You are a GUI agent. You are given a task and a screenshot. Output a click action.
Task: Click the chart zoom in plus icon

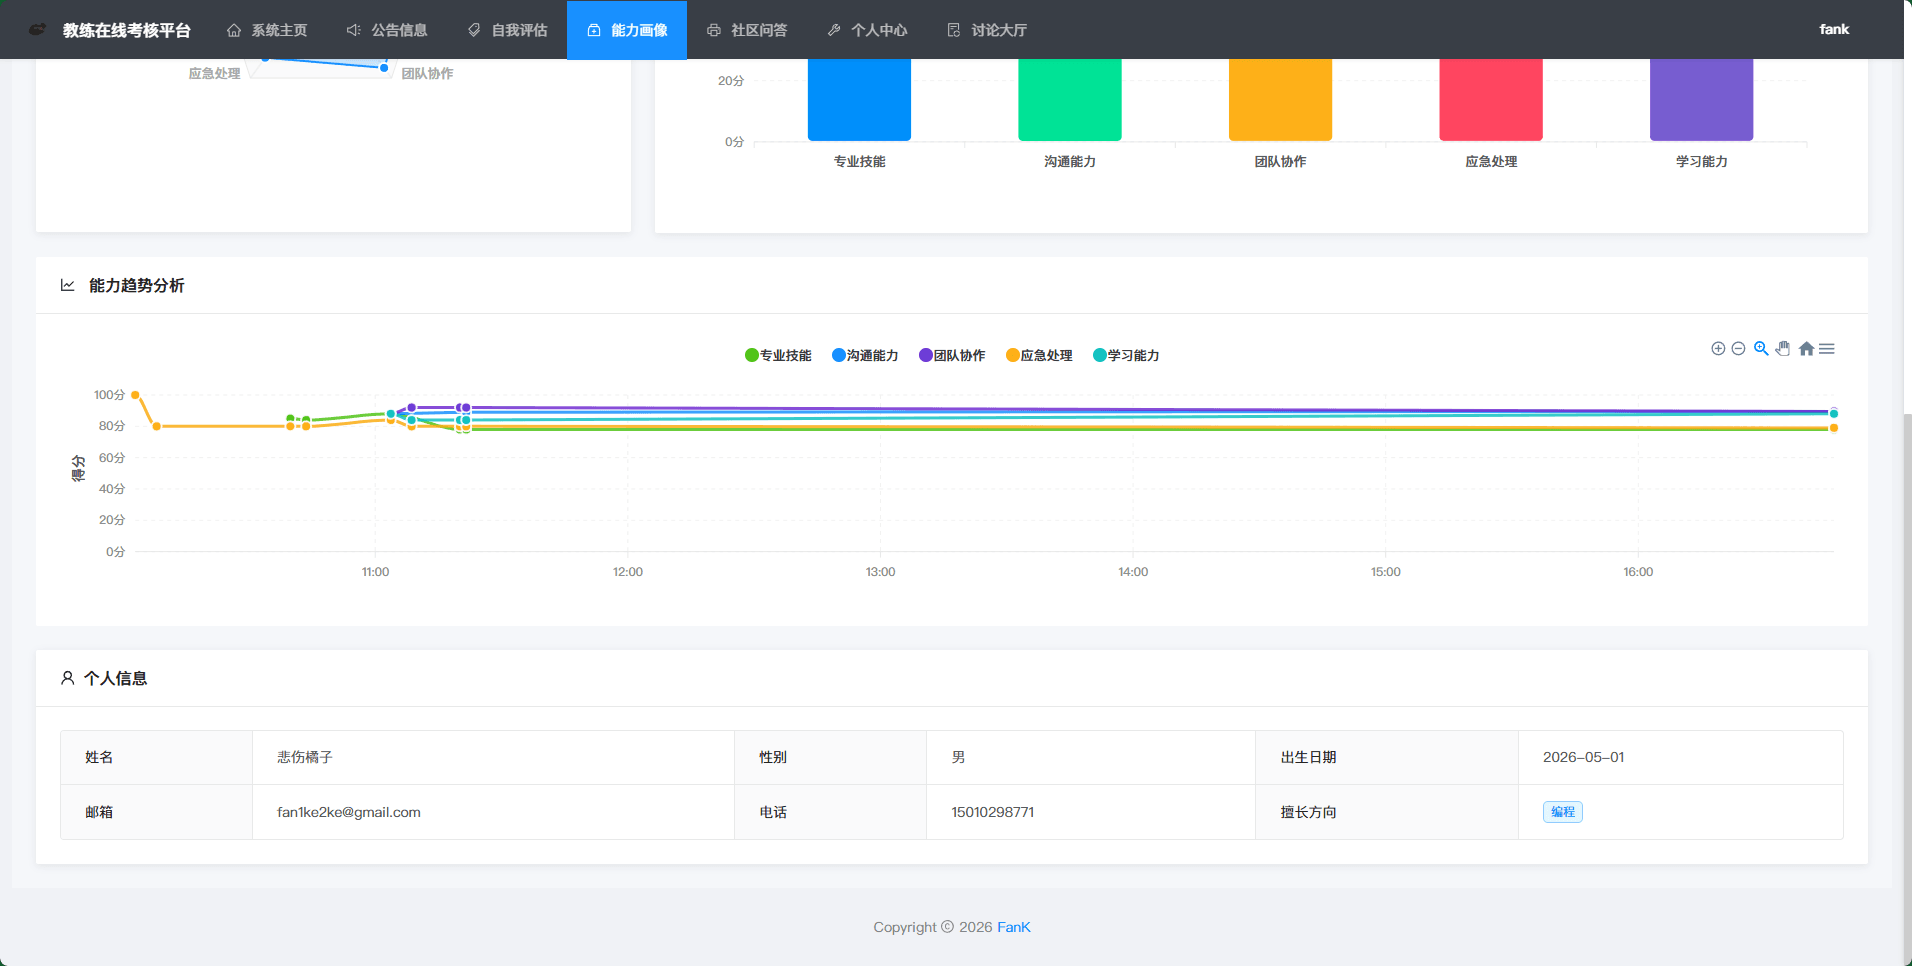coord(1718,349)
